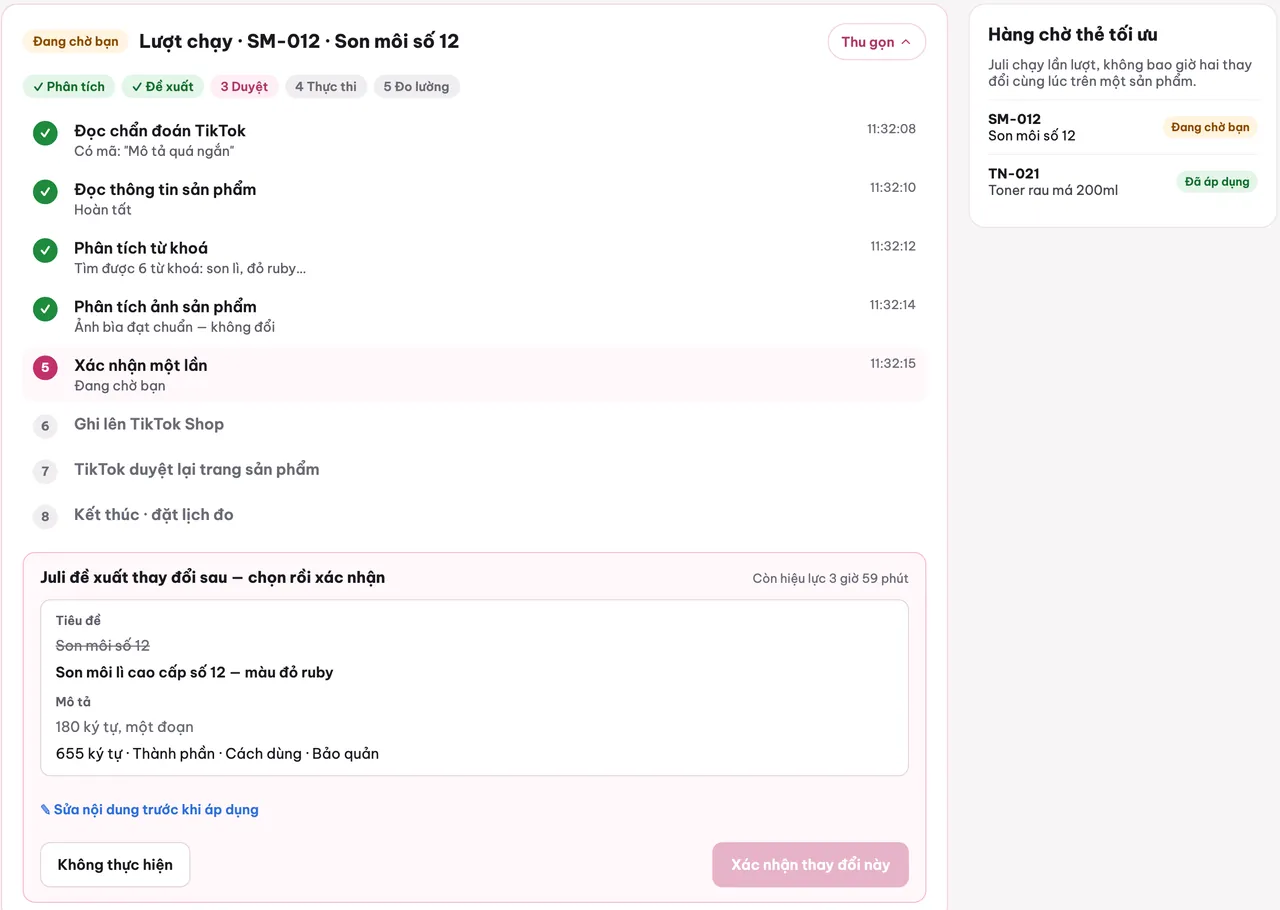Image resolution: width=1280 pixels, height=910 pixels.
Task: Click the Hàng chờ thẻ tối ưu heading
Action: (x=1073, y=35)
